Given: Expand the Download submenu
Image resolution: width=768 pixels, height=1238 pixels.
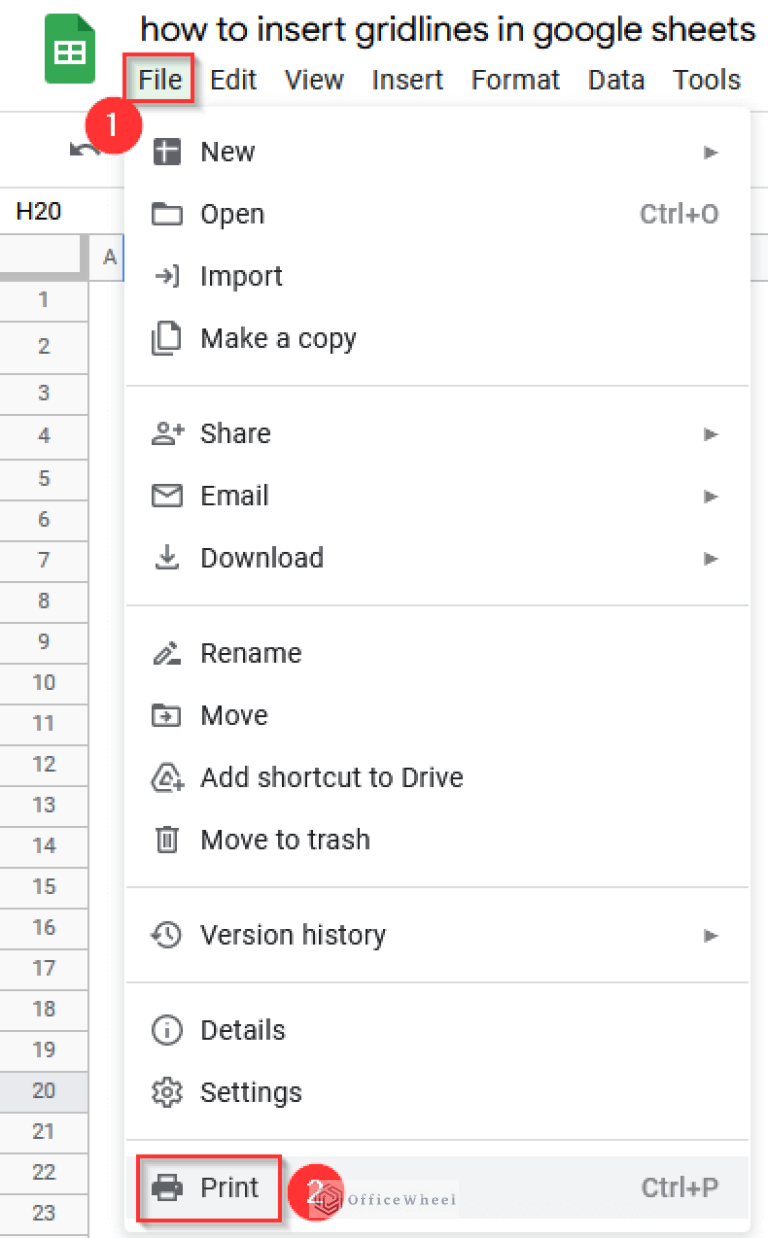Looking at the screenshot, I should pyautogui.click(x=711, y=558).
